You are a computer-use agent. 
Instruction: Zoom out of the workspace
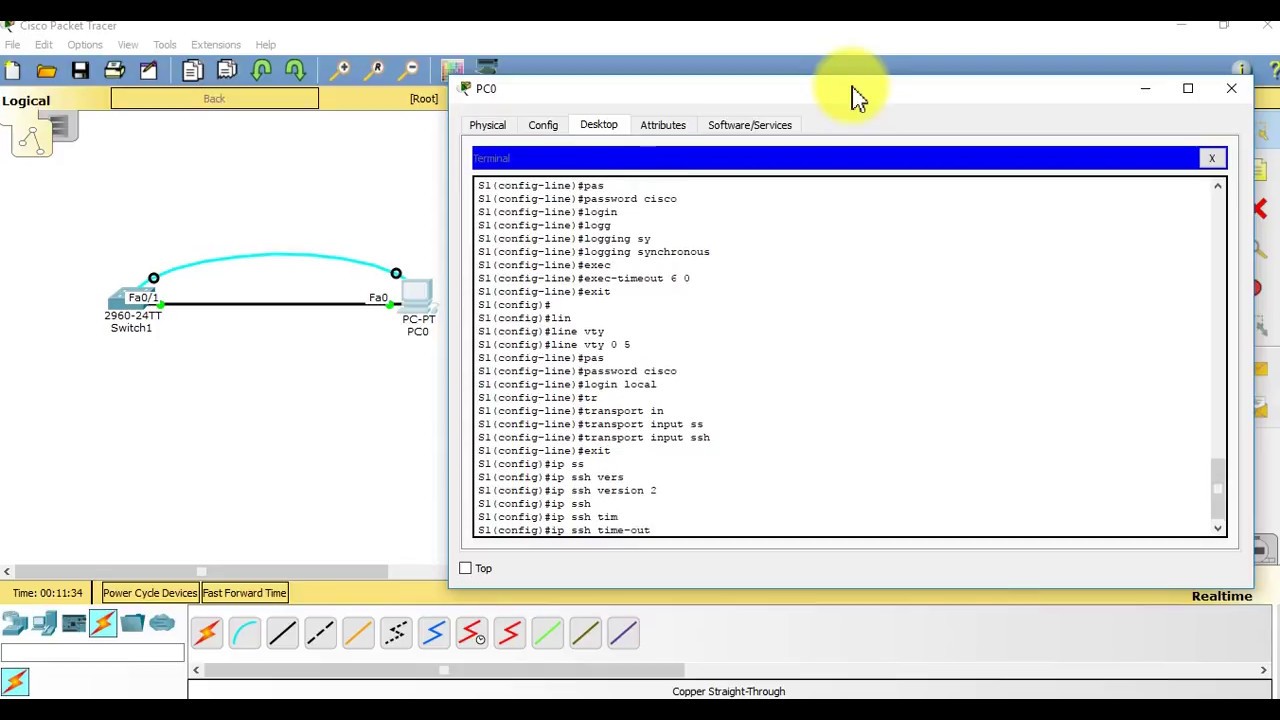coord(410,70)
